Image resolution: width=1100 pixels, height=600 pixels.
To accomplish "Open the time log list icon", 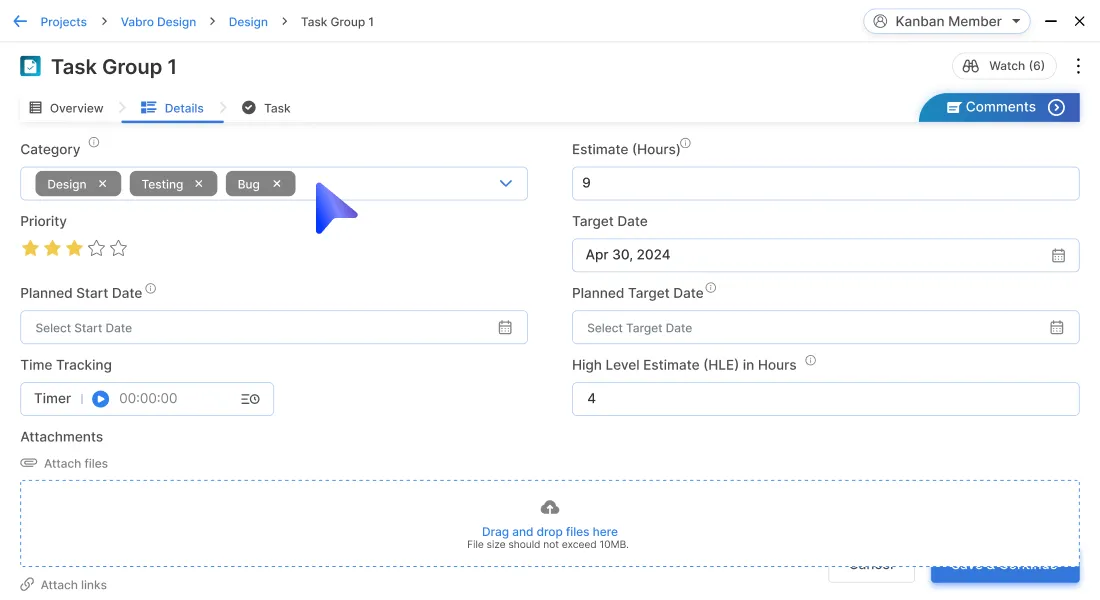I will pos(250,399).
